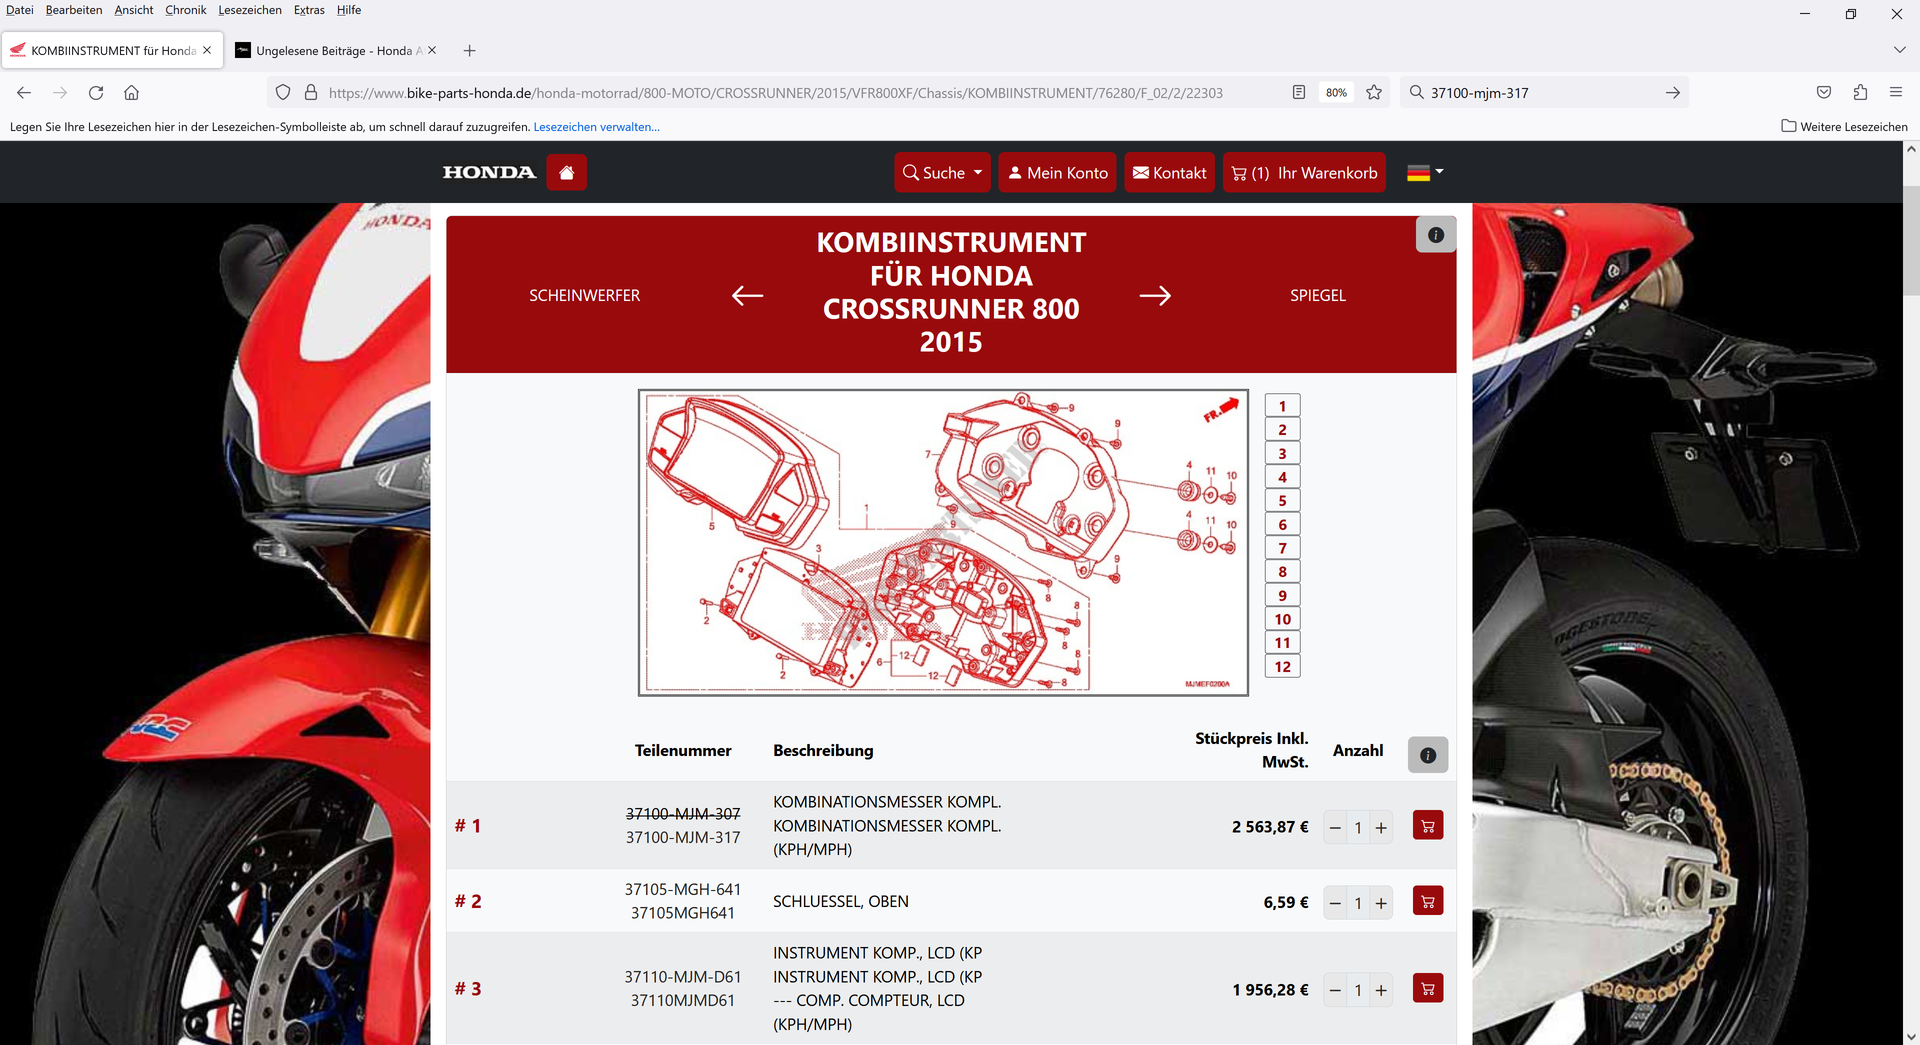The height and width of the screenshot is (1045, 1920).
Task: Toggle reader view icon in address bar
Action: 1298,93
